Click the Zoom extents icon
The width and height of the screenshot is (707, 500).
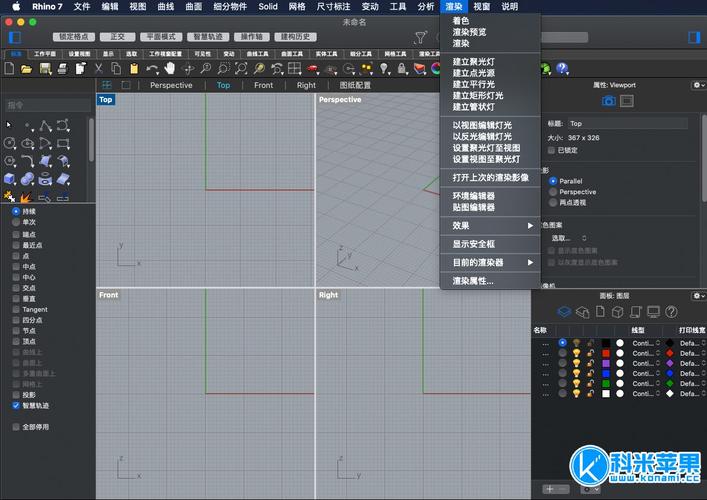tap(241, 69)
